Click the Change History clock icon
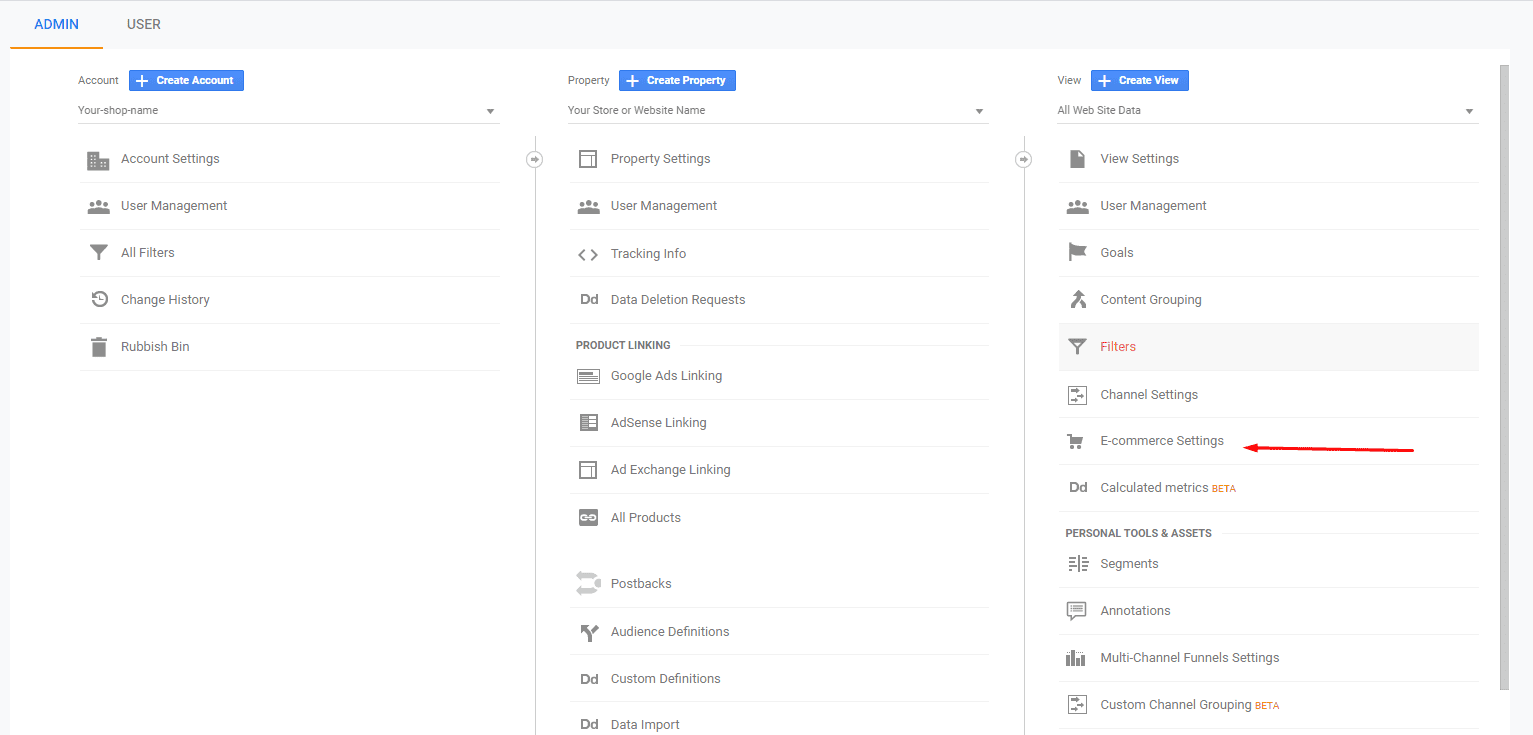 (98, 300)
